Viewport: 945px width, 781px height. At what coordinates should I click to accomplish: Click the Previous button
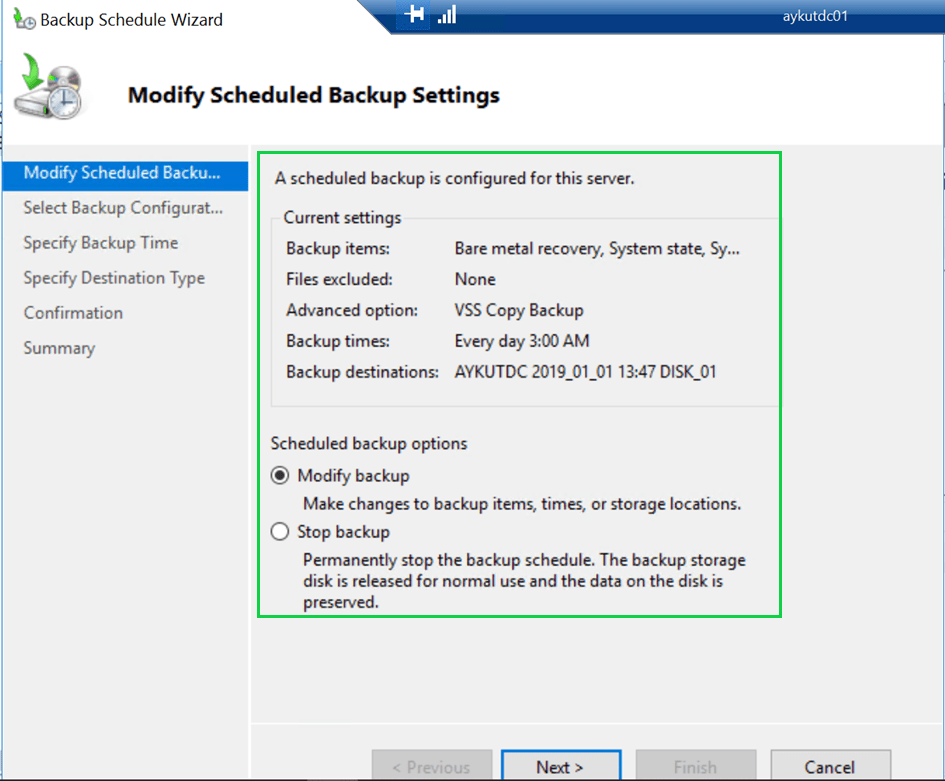click(x=431, y=767)
